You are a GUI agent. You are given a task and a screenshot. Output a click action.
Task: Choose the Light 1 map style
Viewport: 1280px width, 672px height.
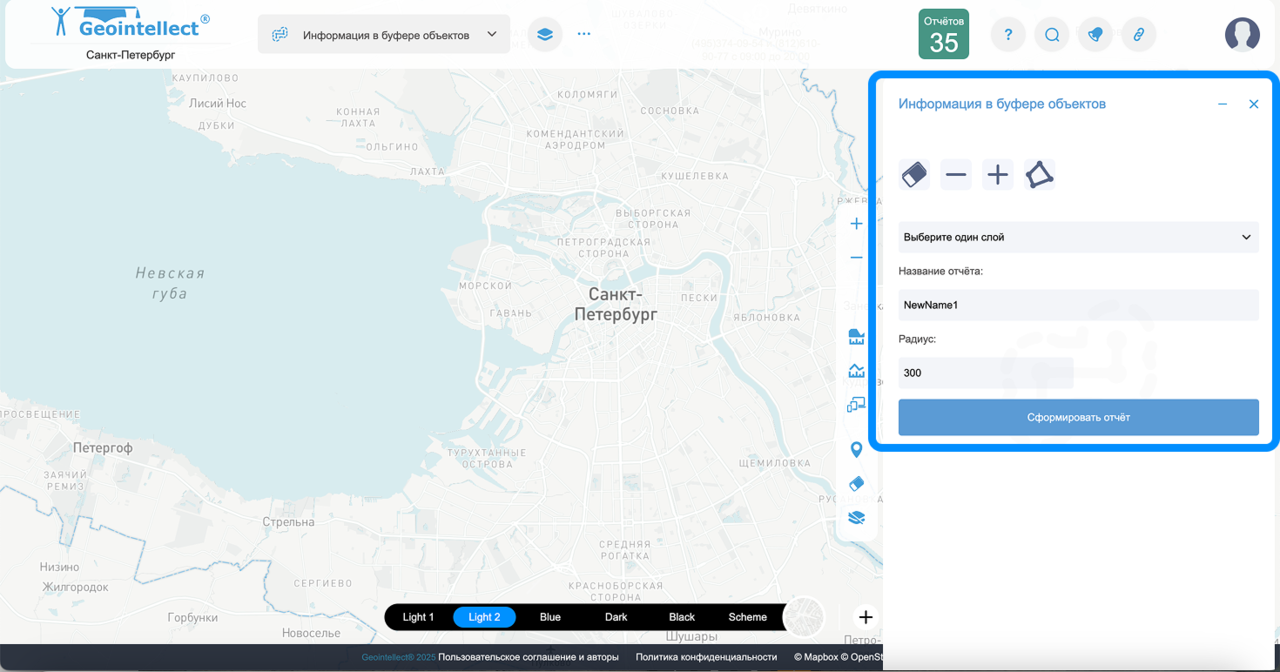[418, 617]
